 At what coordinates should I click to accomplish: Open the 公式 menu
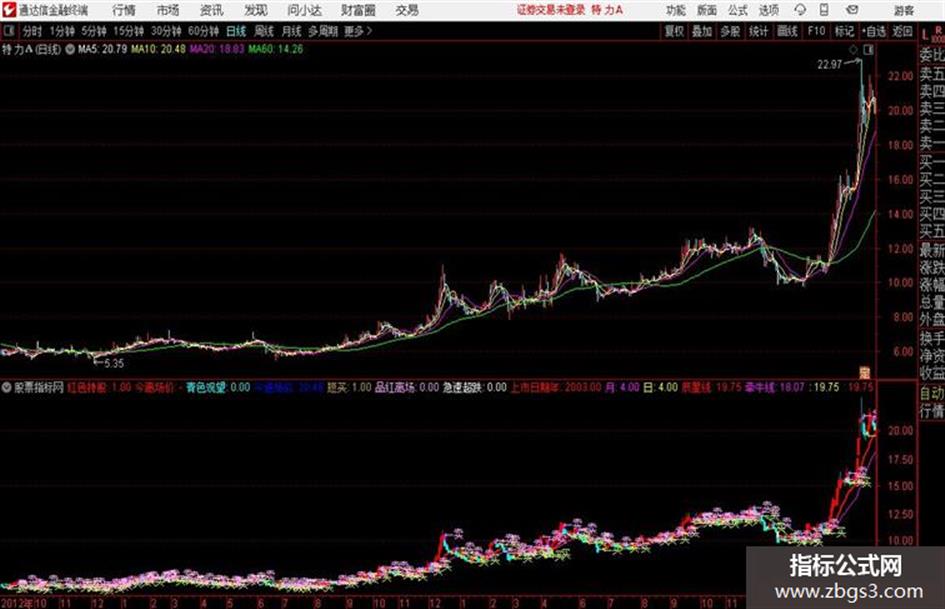pos(738,10)
